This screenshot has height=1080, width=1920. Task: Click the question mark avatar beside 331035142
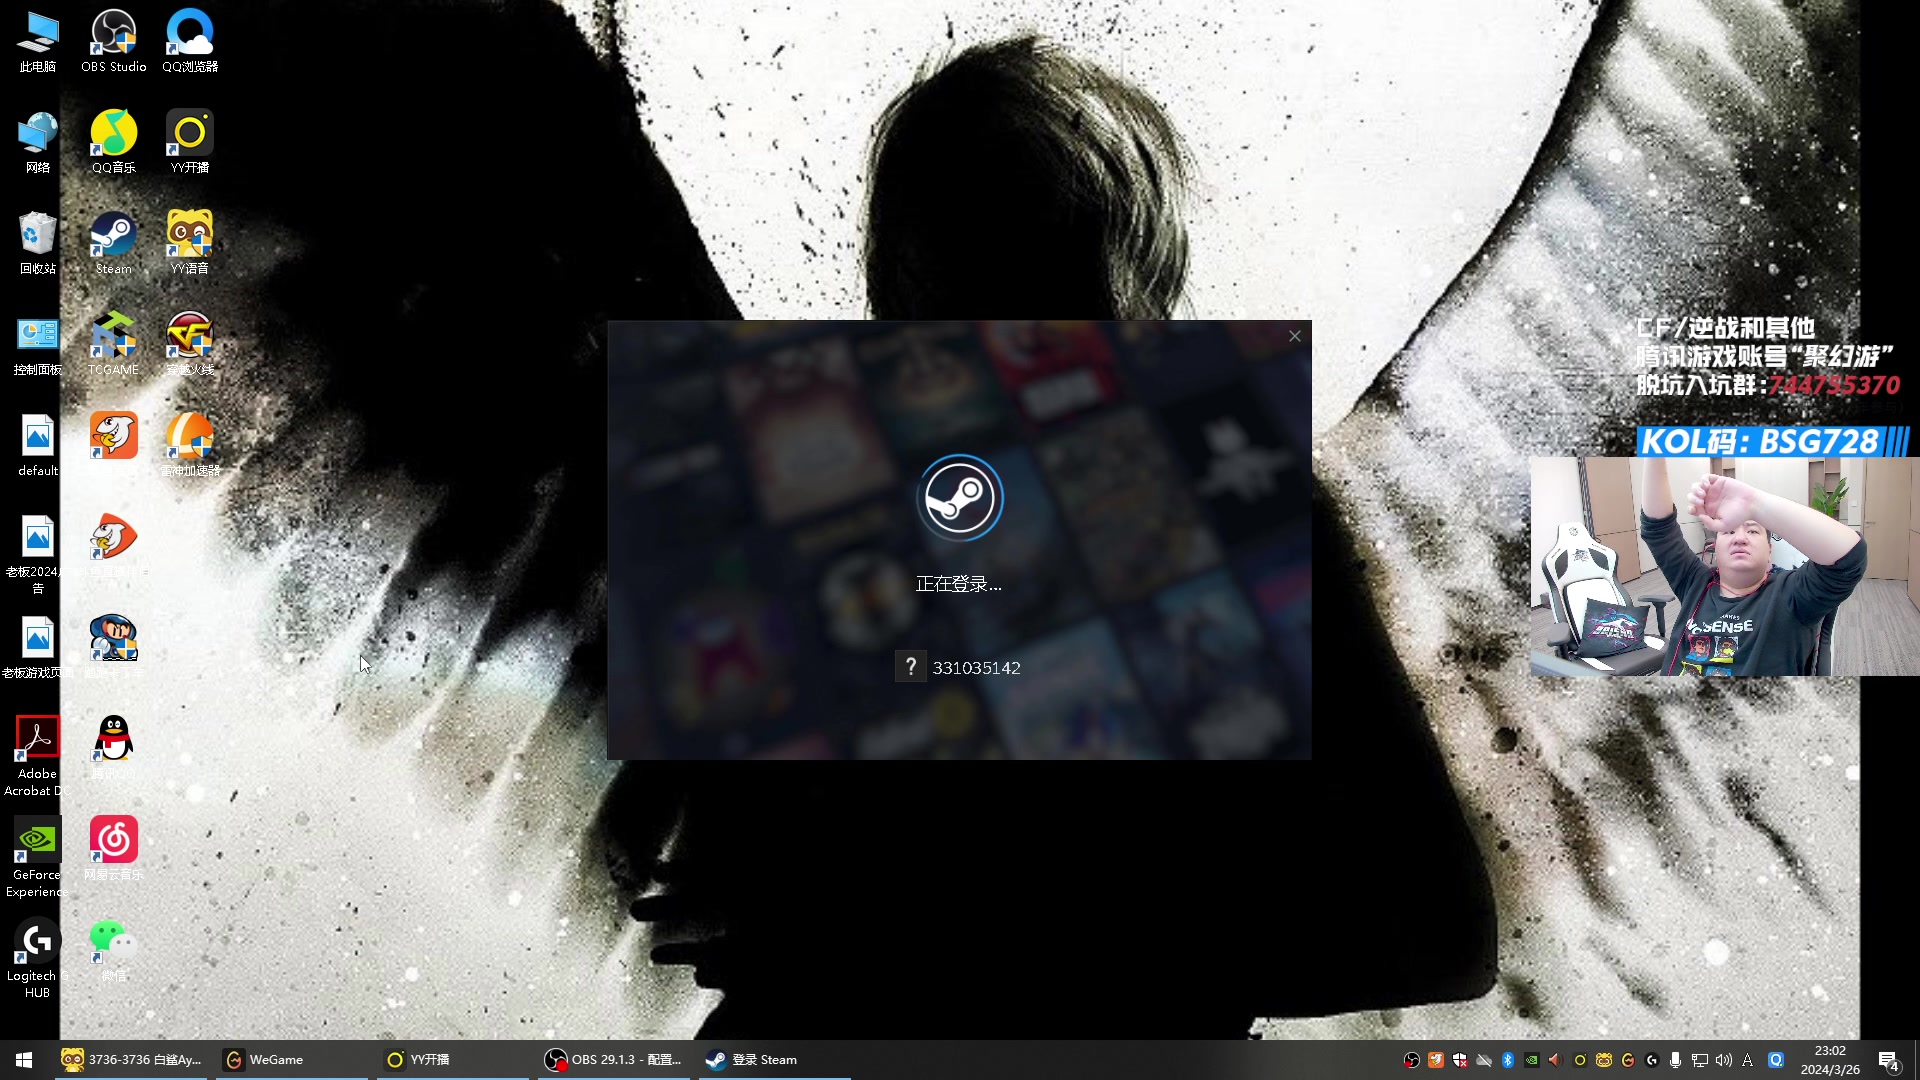pyautogui.click(x=910, y=667)
